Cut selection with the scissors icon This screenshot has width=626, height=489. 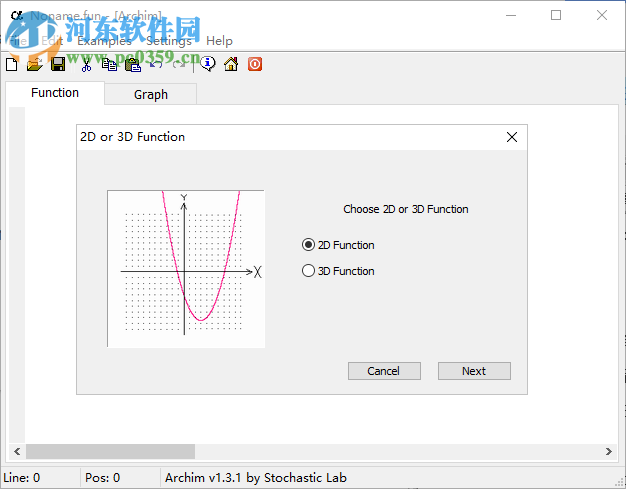pyautogui.click(x=86, y=64)
